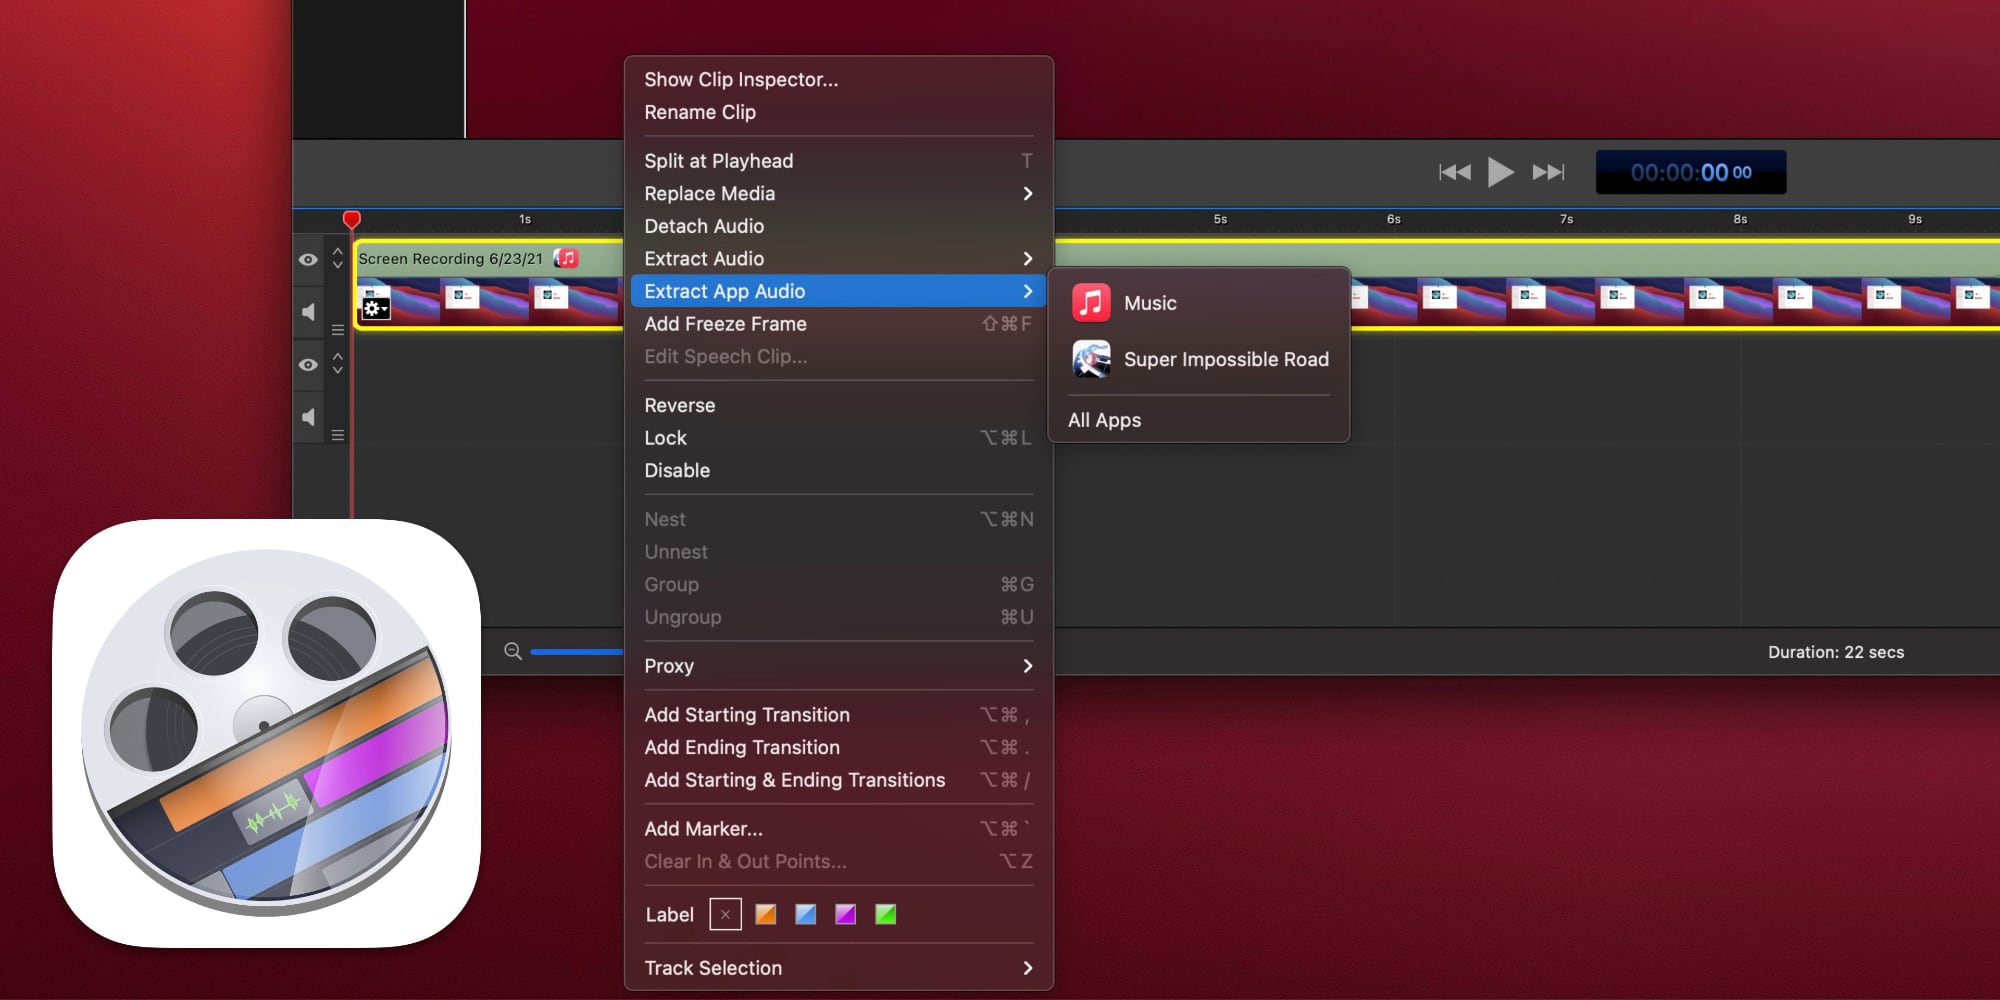Image resolution: width=2000 pixels, height=1000 pixels.
Task: Click the Music note badge on the Screen Recording clip
Action: (566, 258)
